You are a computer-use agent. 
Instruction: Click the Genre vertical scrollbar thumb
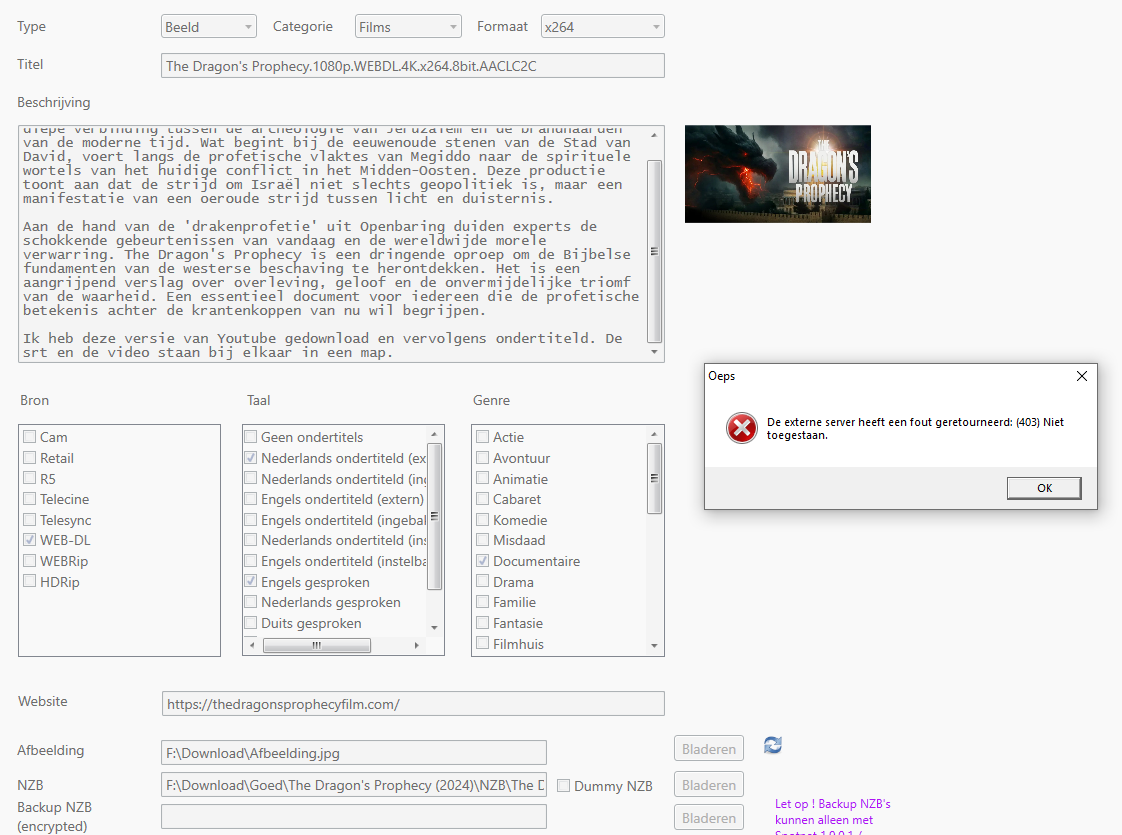pos(654,478)
